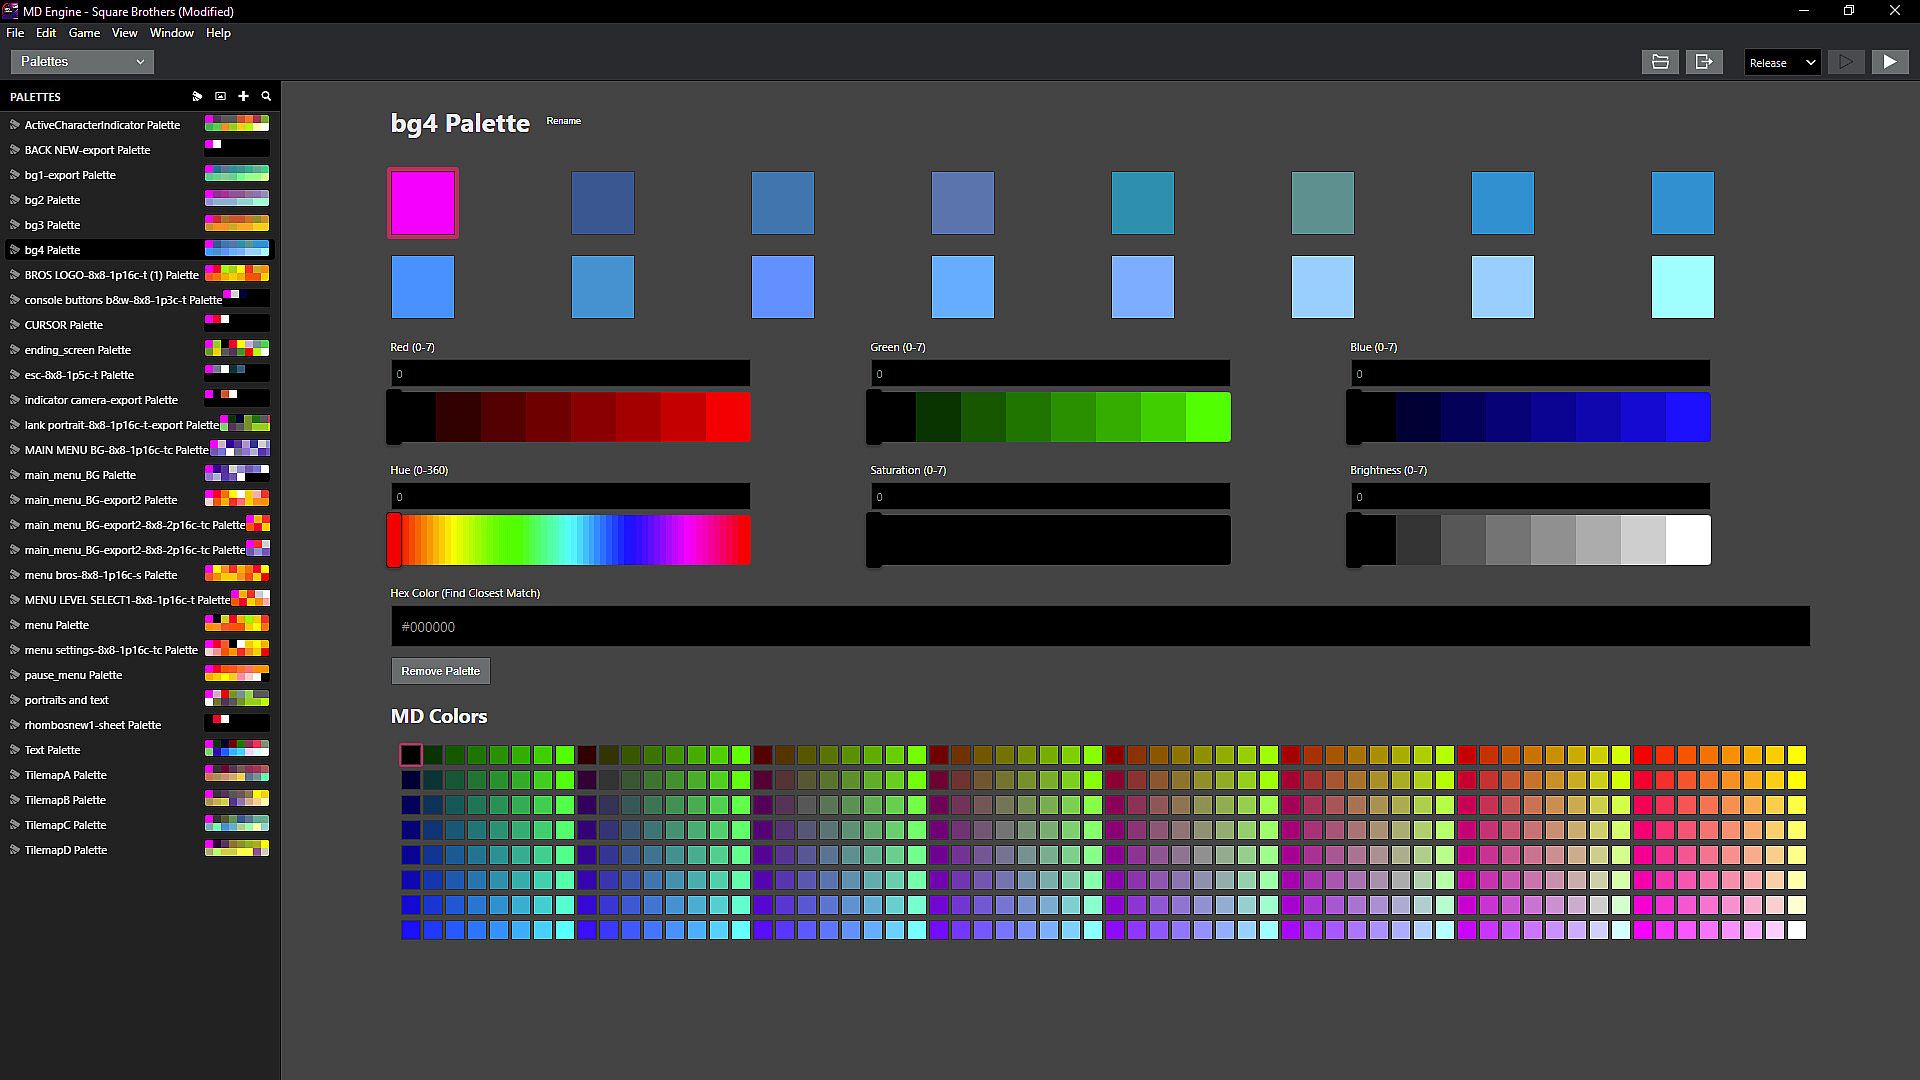Click swatch icon beside TilemapA Palette
This screenshot has height=1080, width=1920.
(x=15, y=775)
